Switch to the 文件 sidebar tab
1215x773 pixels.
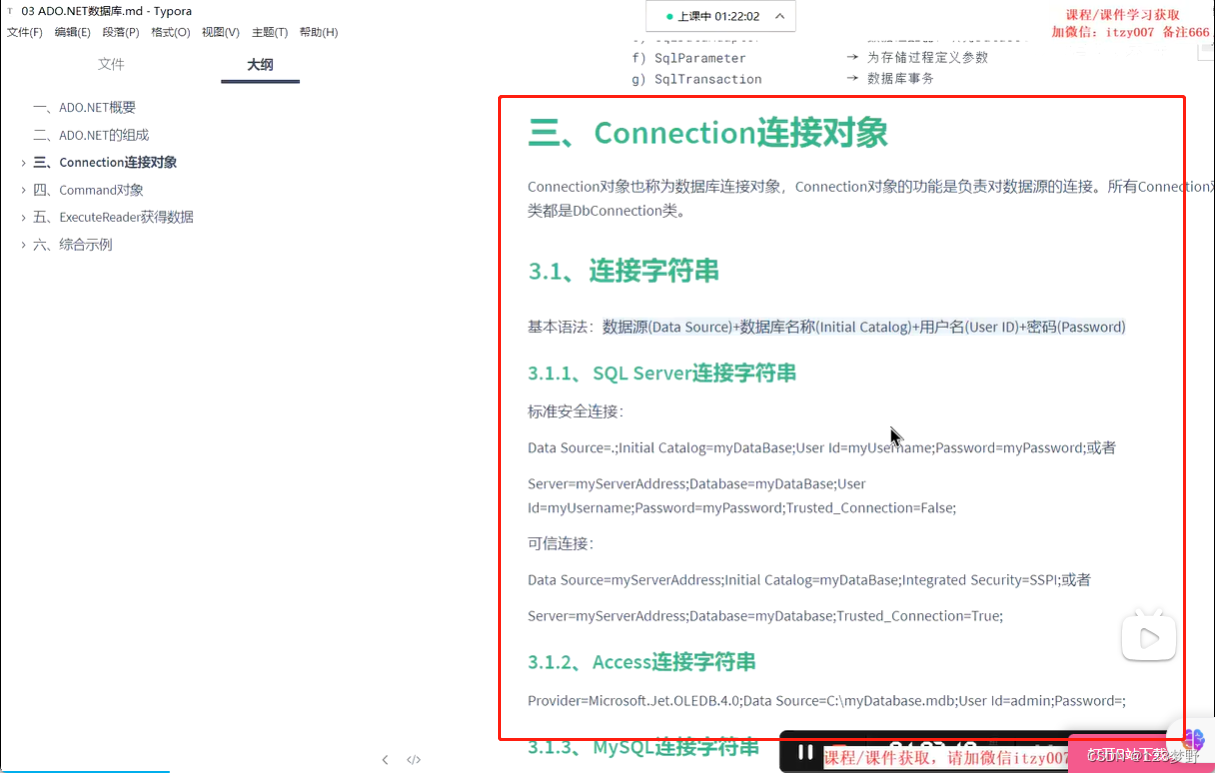pos(111,64)
